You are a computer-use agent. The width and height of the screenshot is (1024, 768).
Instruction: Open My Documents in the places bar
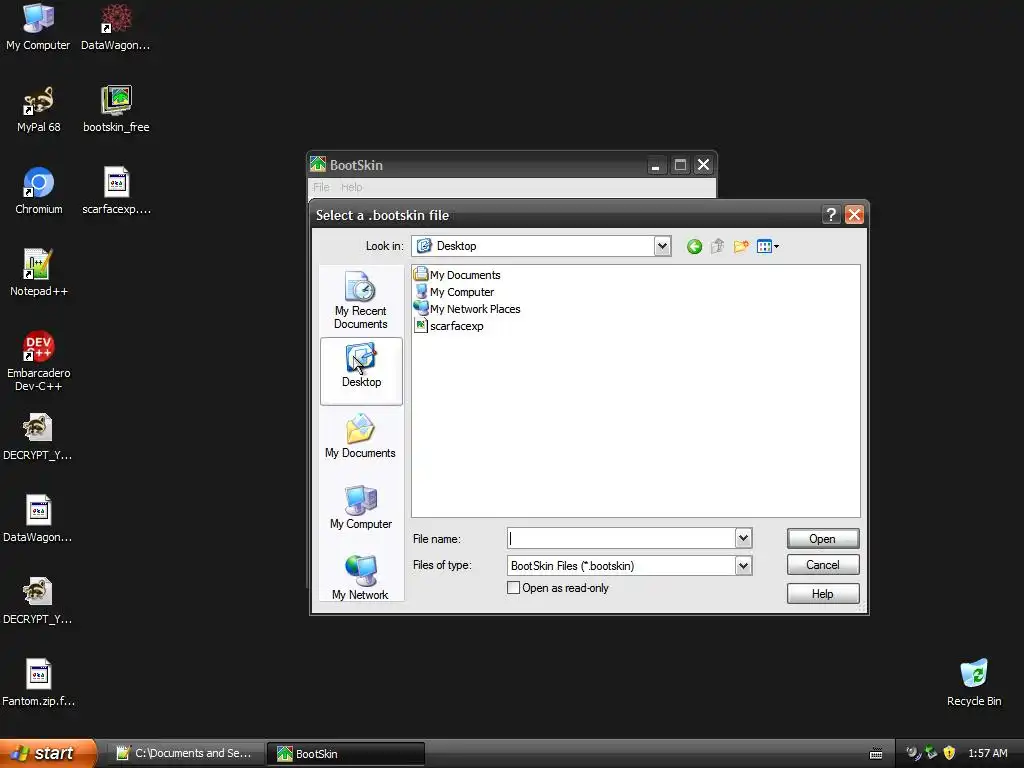(360, 436)
